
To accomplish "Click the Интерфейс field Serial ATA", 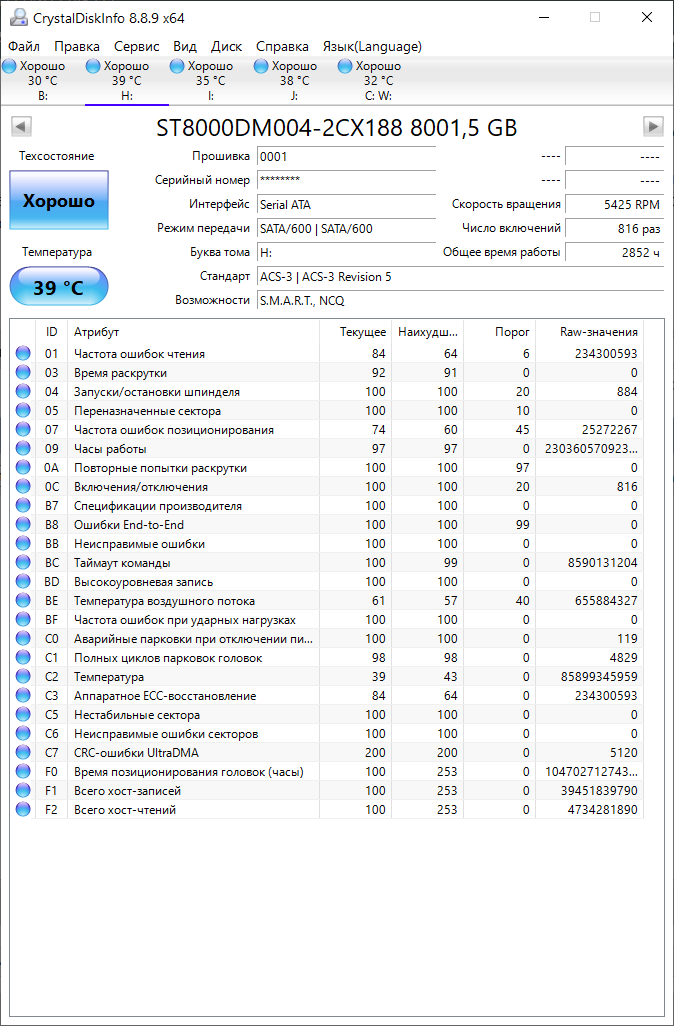I will coord(346,204).
